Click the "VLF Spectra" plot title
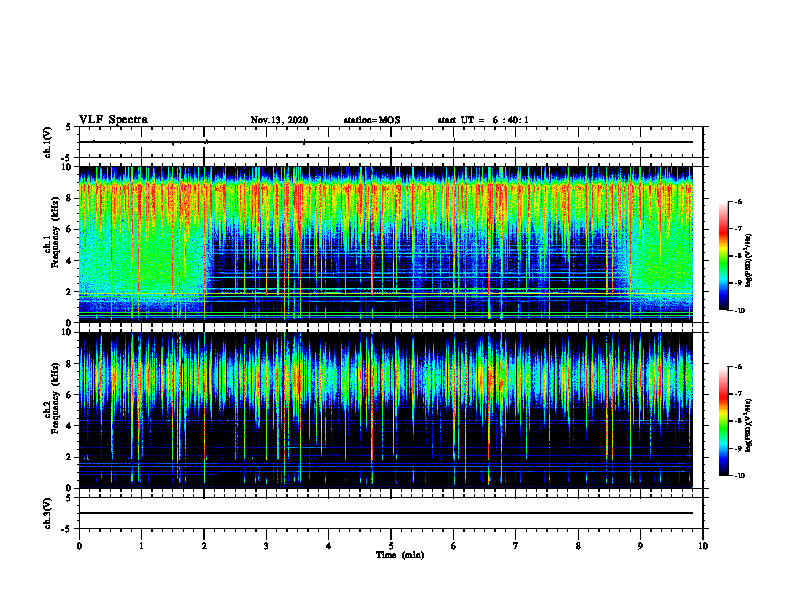The image size is (792, 612). (x=113, y=120)
